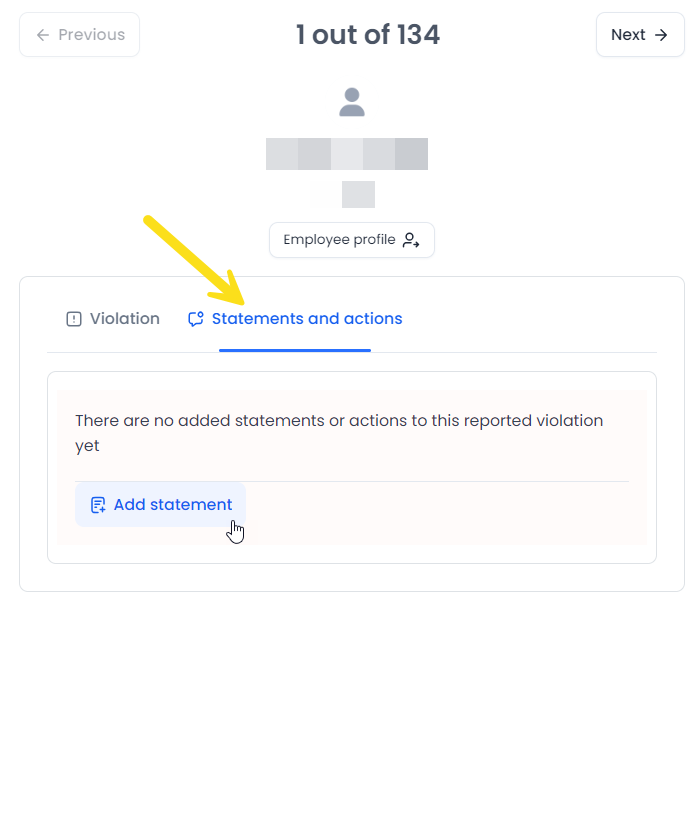
Task: Click the divider line above Add statement
Action: [352, 481]
